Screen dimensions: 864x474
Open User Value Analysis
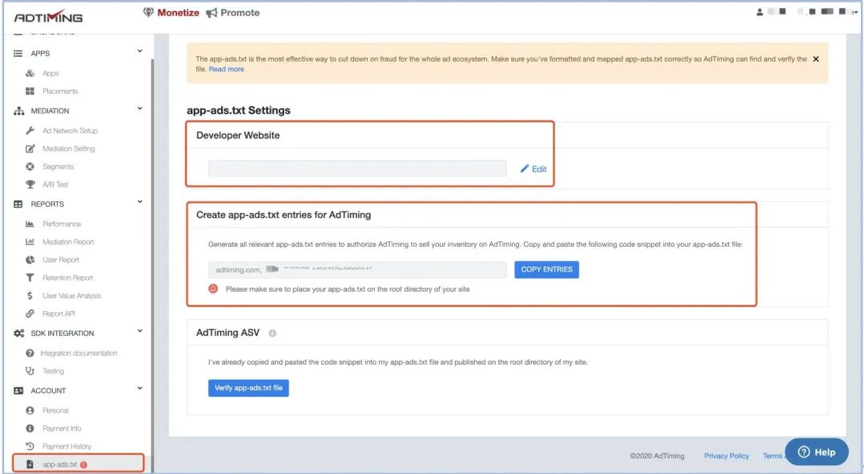[72, 296]
